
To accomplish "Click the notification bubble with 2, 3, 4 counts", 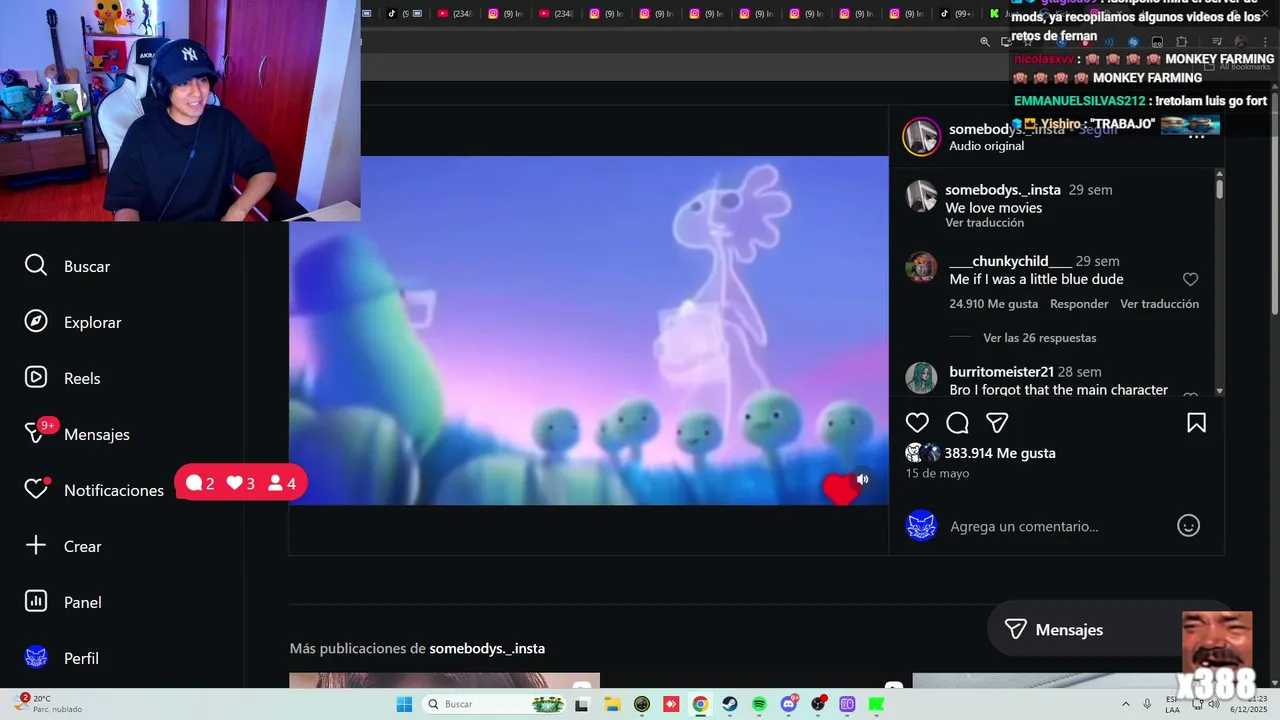I will (241, 483).
